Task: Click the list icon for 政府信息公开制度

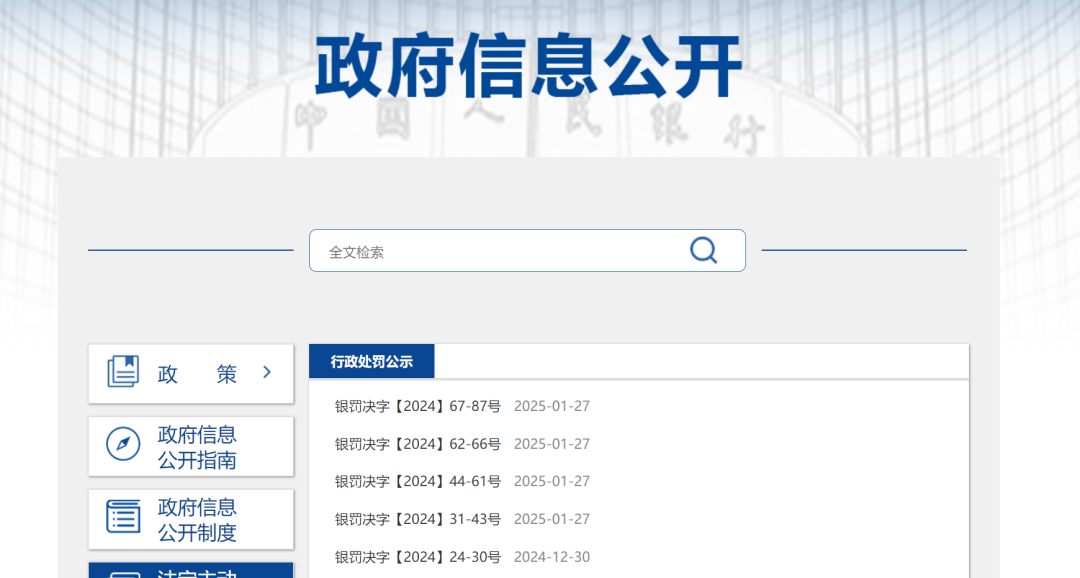Action: 123,517
